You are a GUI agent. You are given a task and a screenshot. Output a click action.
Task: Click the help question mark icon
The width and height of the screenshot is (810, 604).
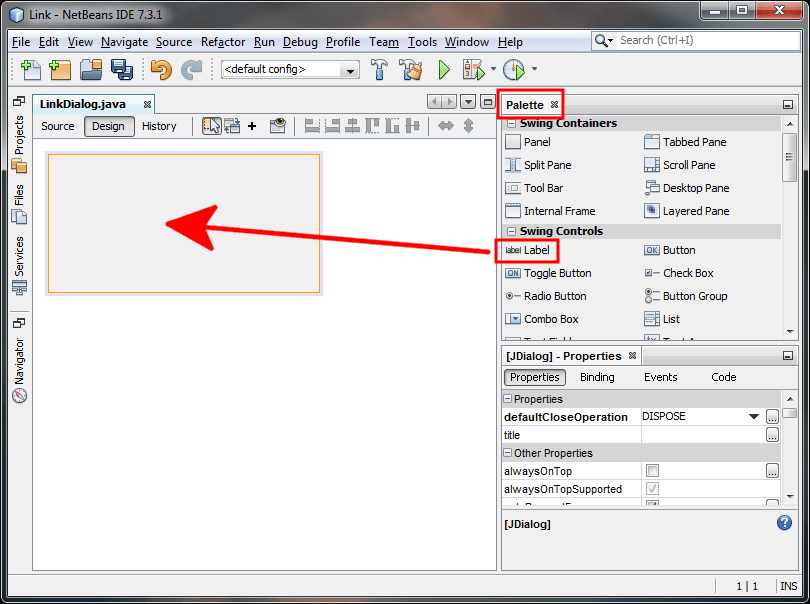[784, 523]
